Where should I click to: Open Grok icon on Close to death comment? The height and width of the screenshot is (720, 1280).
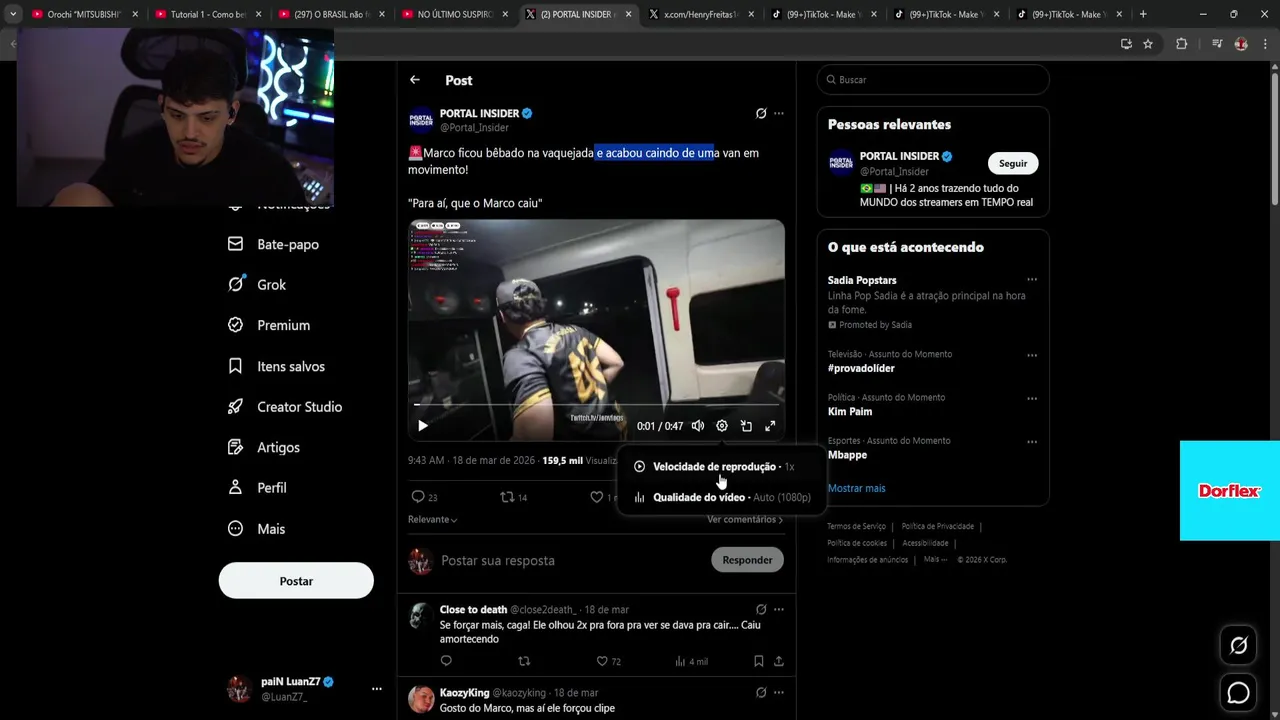761,609
